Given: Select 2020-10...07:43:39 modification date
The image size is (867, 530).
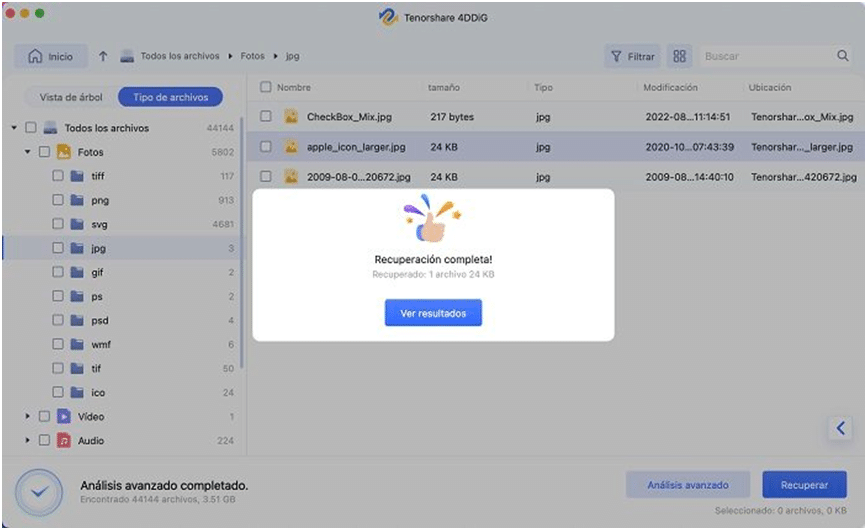Looking at the screenshot, I should point(690,147).
